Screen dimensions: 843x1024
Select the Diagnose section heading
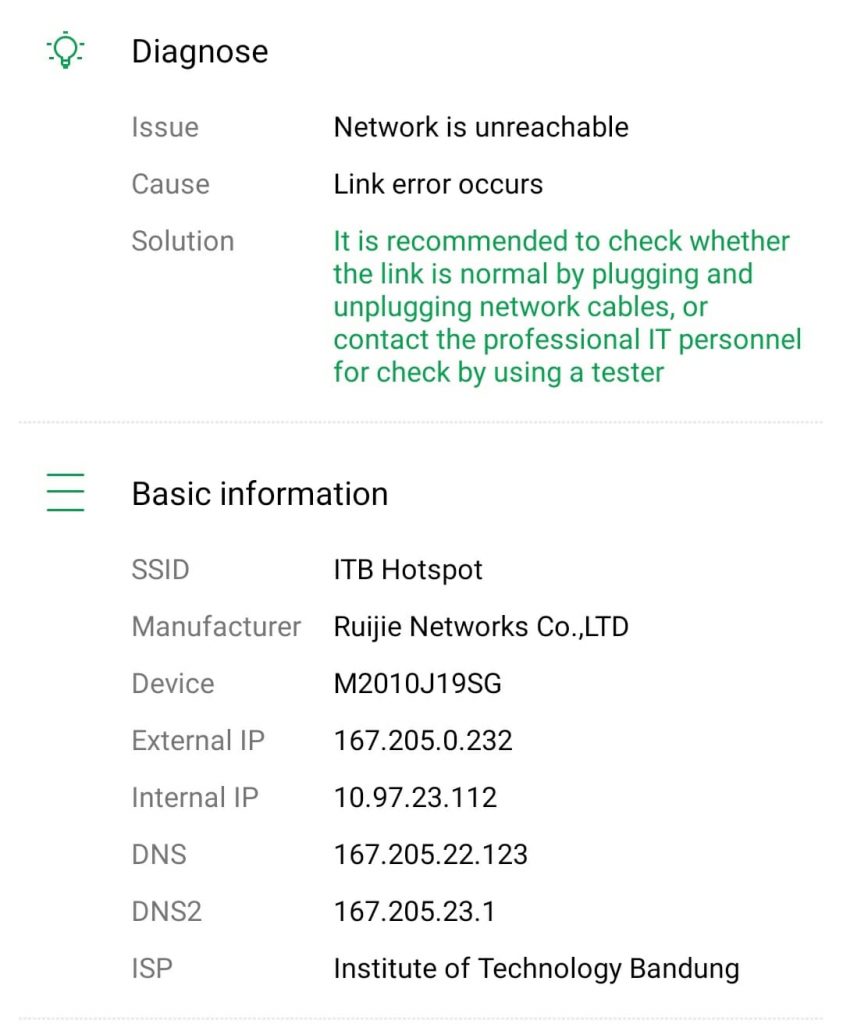coord(200,52)
